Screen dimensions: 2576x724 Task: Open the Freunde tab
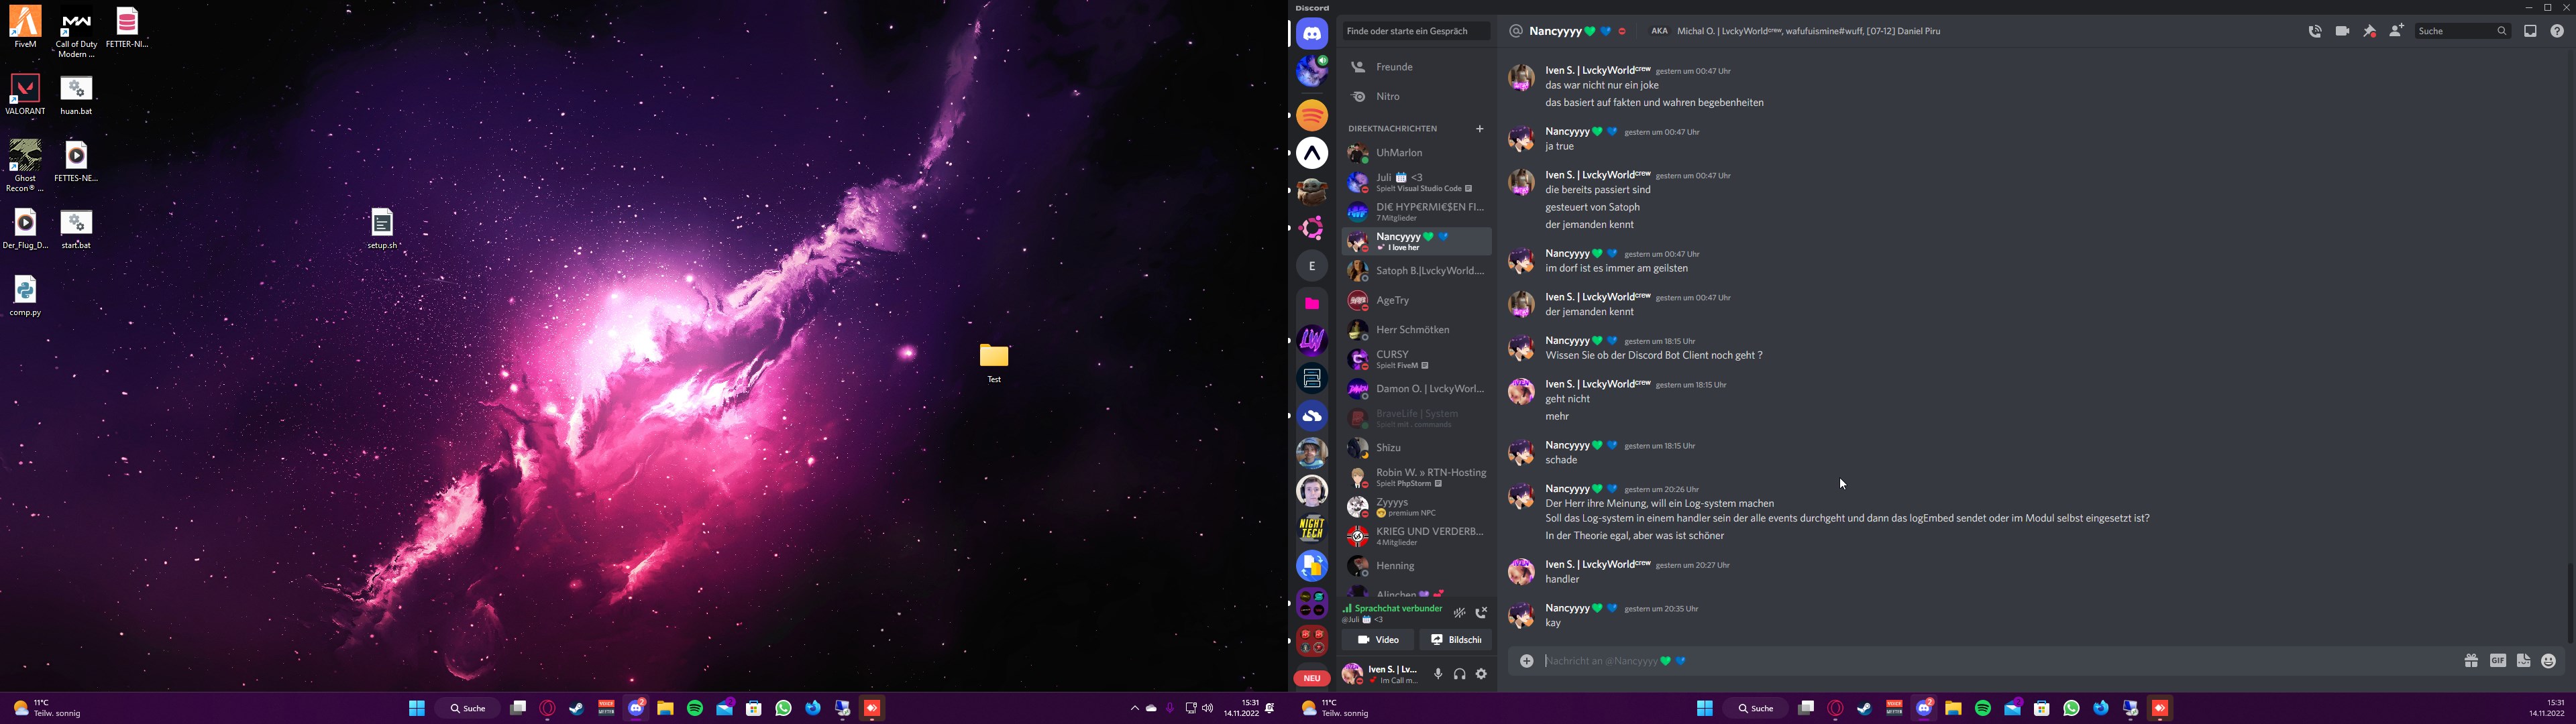click(x=1394, y=67)
